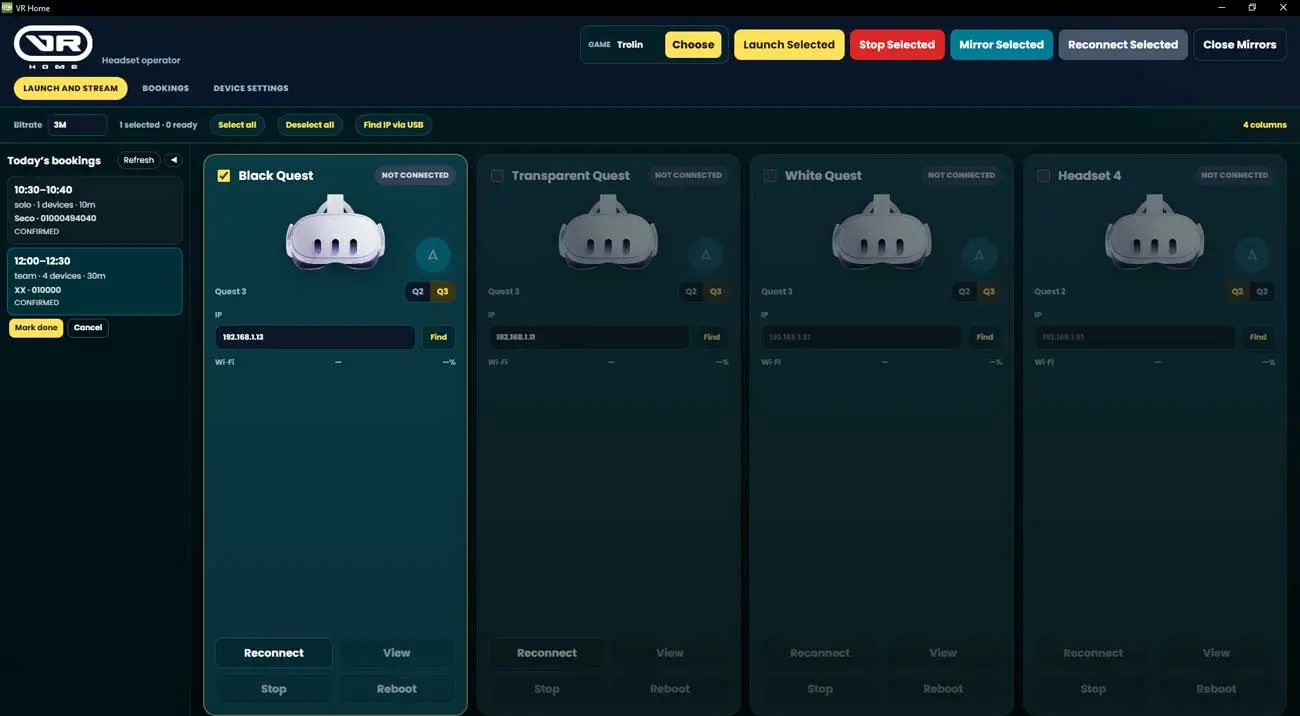
Task: View the Headset 4 stream
Action: pyautogui.click(x=1216, y=653)
